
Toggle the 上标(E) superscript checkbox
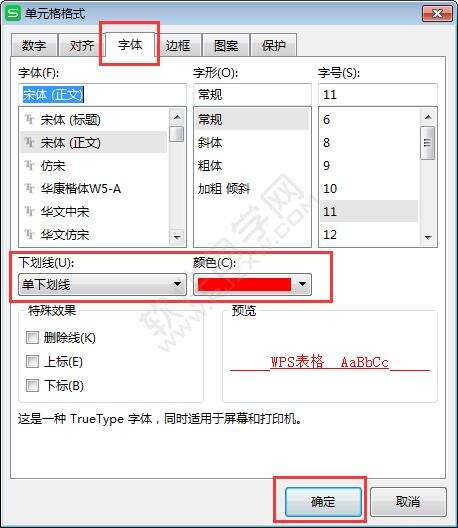coord(32,361)
